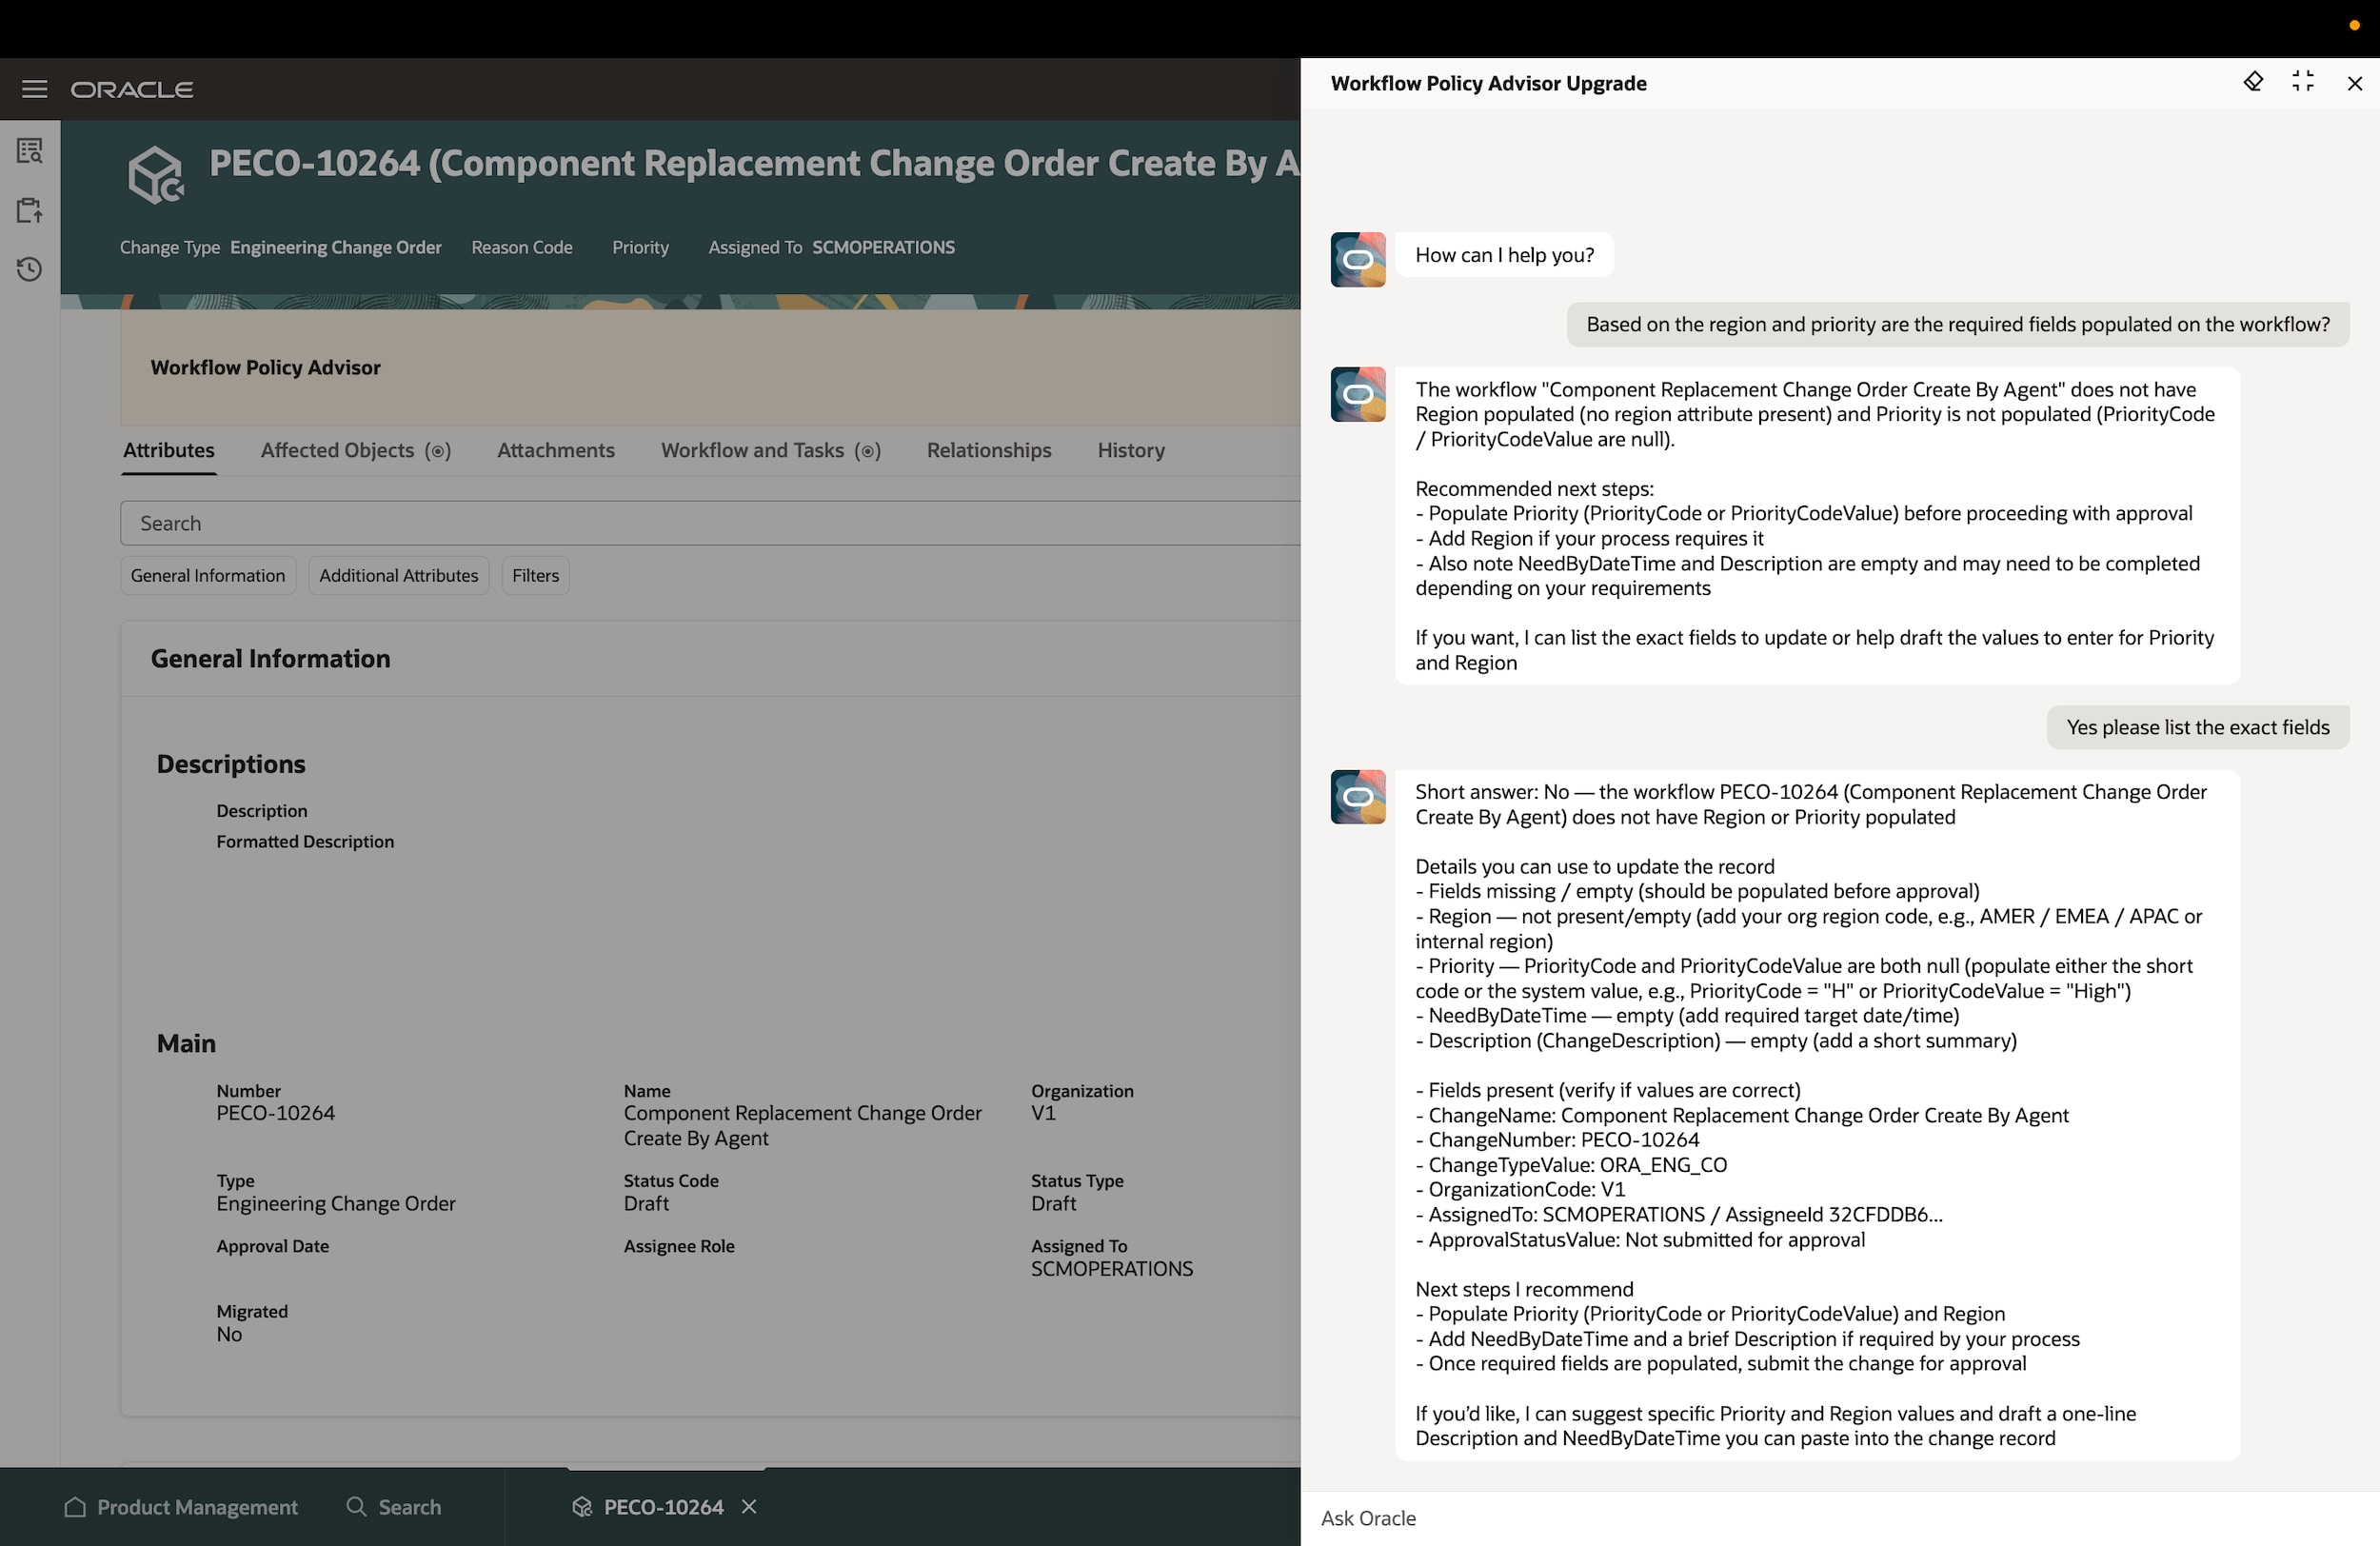Click the bottom bar Search link
The height and width of the screenshot is (1546, 2380).
pos(394,1506)
